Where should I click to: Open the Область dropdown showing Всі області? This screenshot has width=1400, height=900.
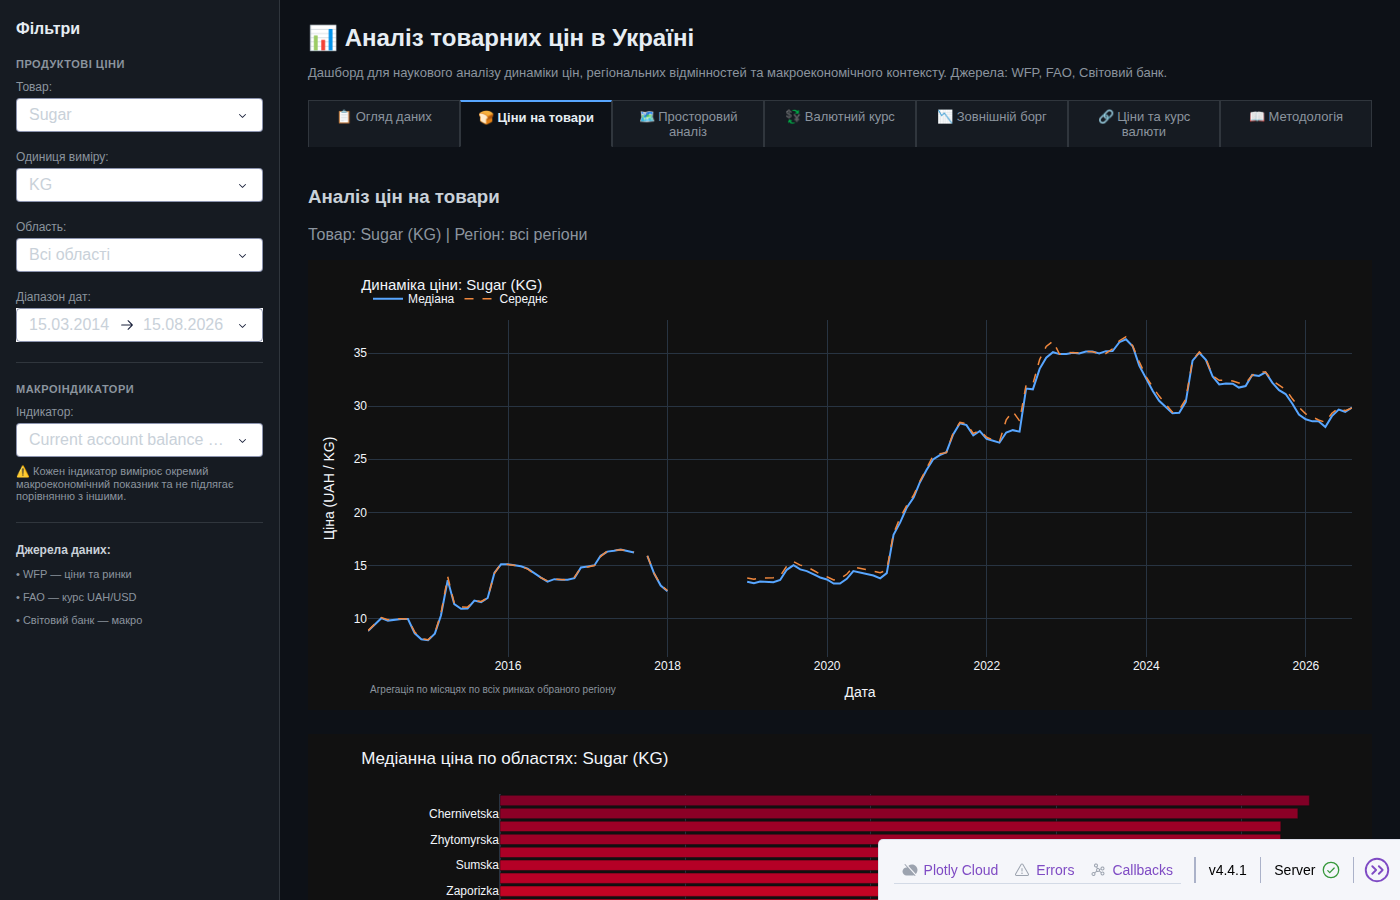139,255
